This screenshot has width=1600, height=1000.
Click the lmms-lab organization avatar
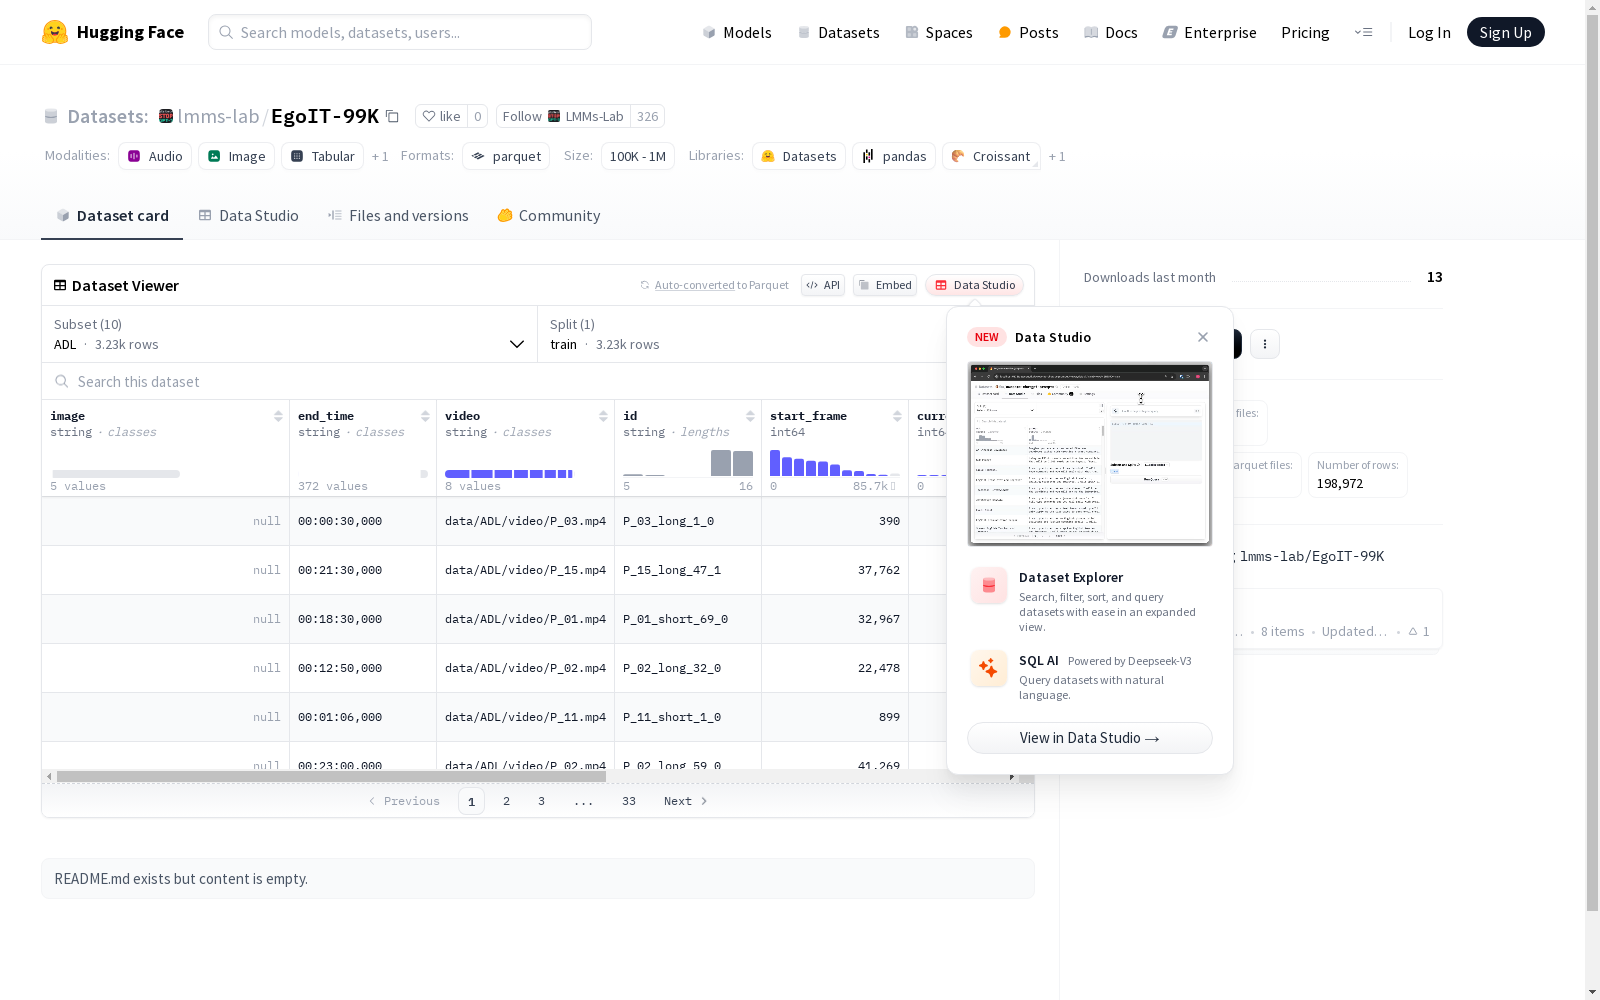point(166,116)
